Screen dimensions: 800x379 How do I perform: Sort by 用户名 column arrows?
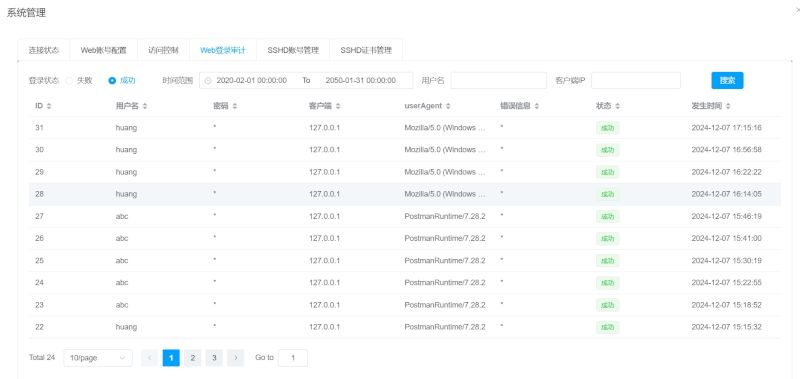(x=144, y=106)
